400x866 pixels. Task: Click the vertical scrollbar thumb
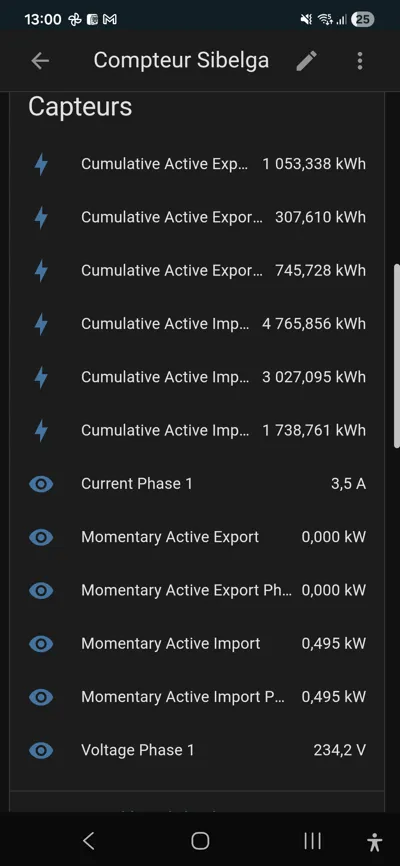(396, 356)
